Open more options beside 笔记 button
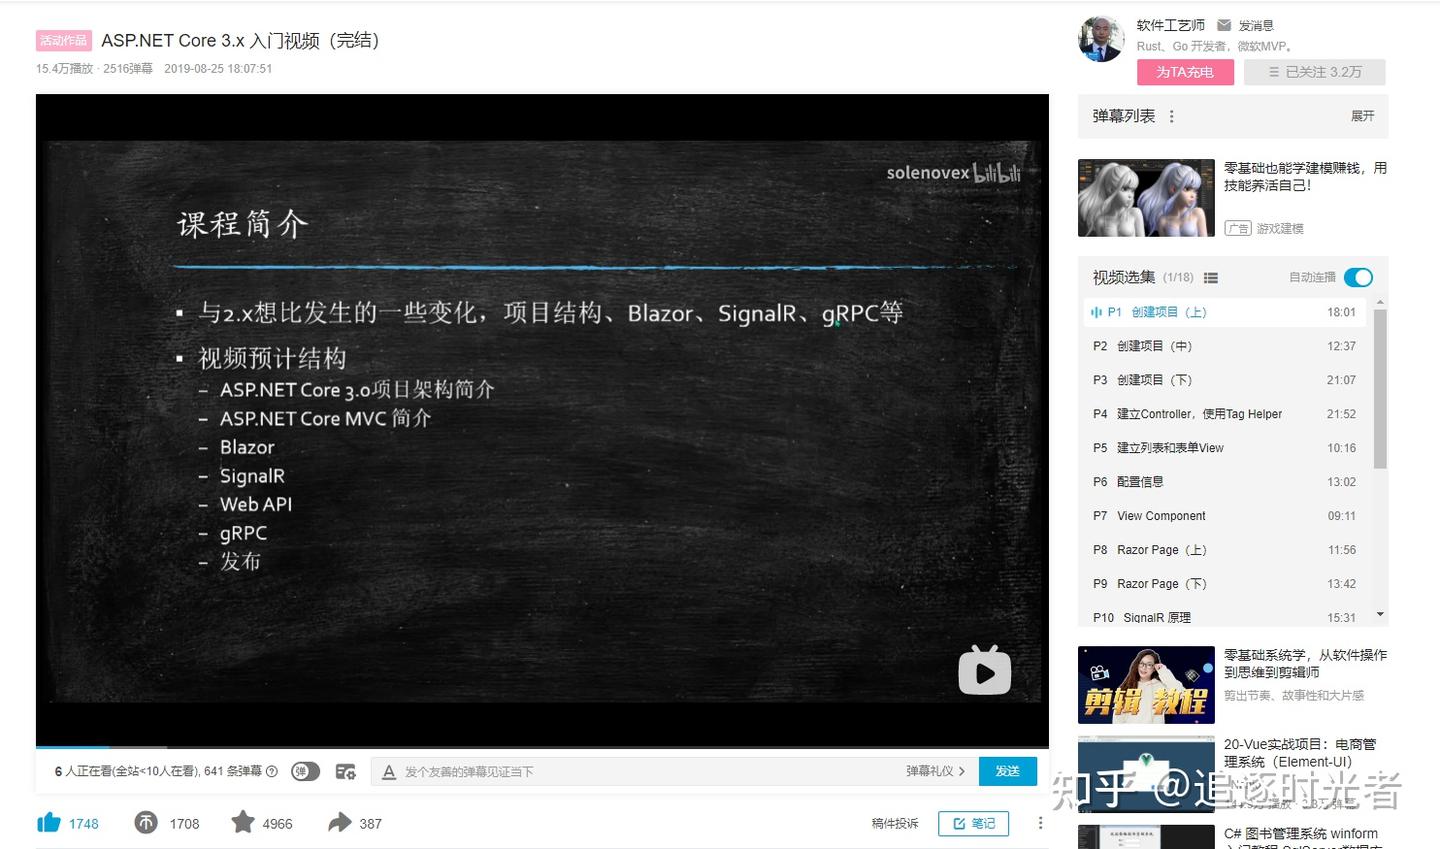 click(1040, 823)
